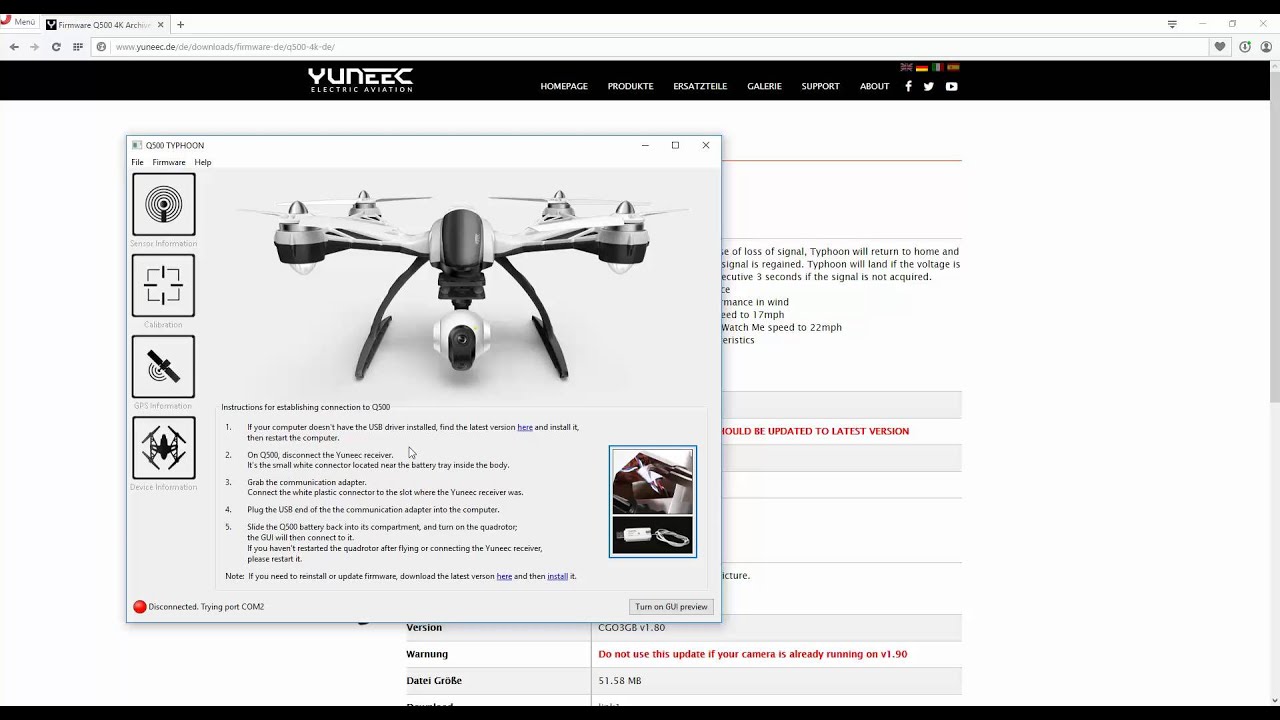Open SUPPORT navigation item
The height and width of the screenshot is (720, 1280).
(x=820, y=86)
